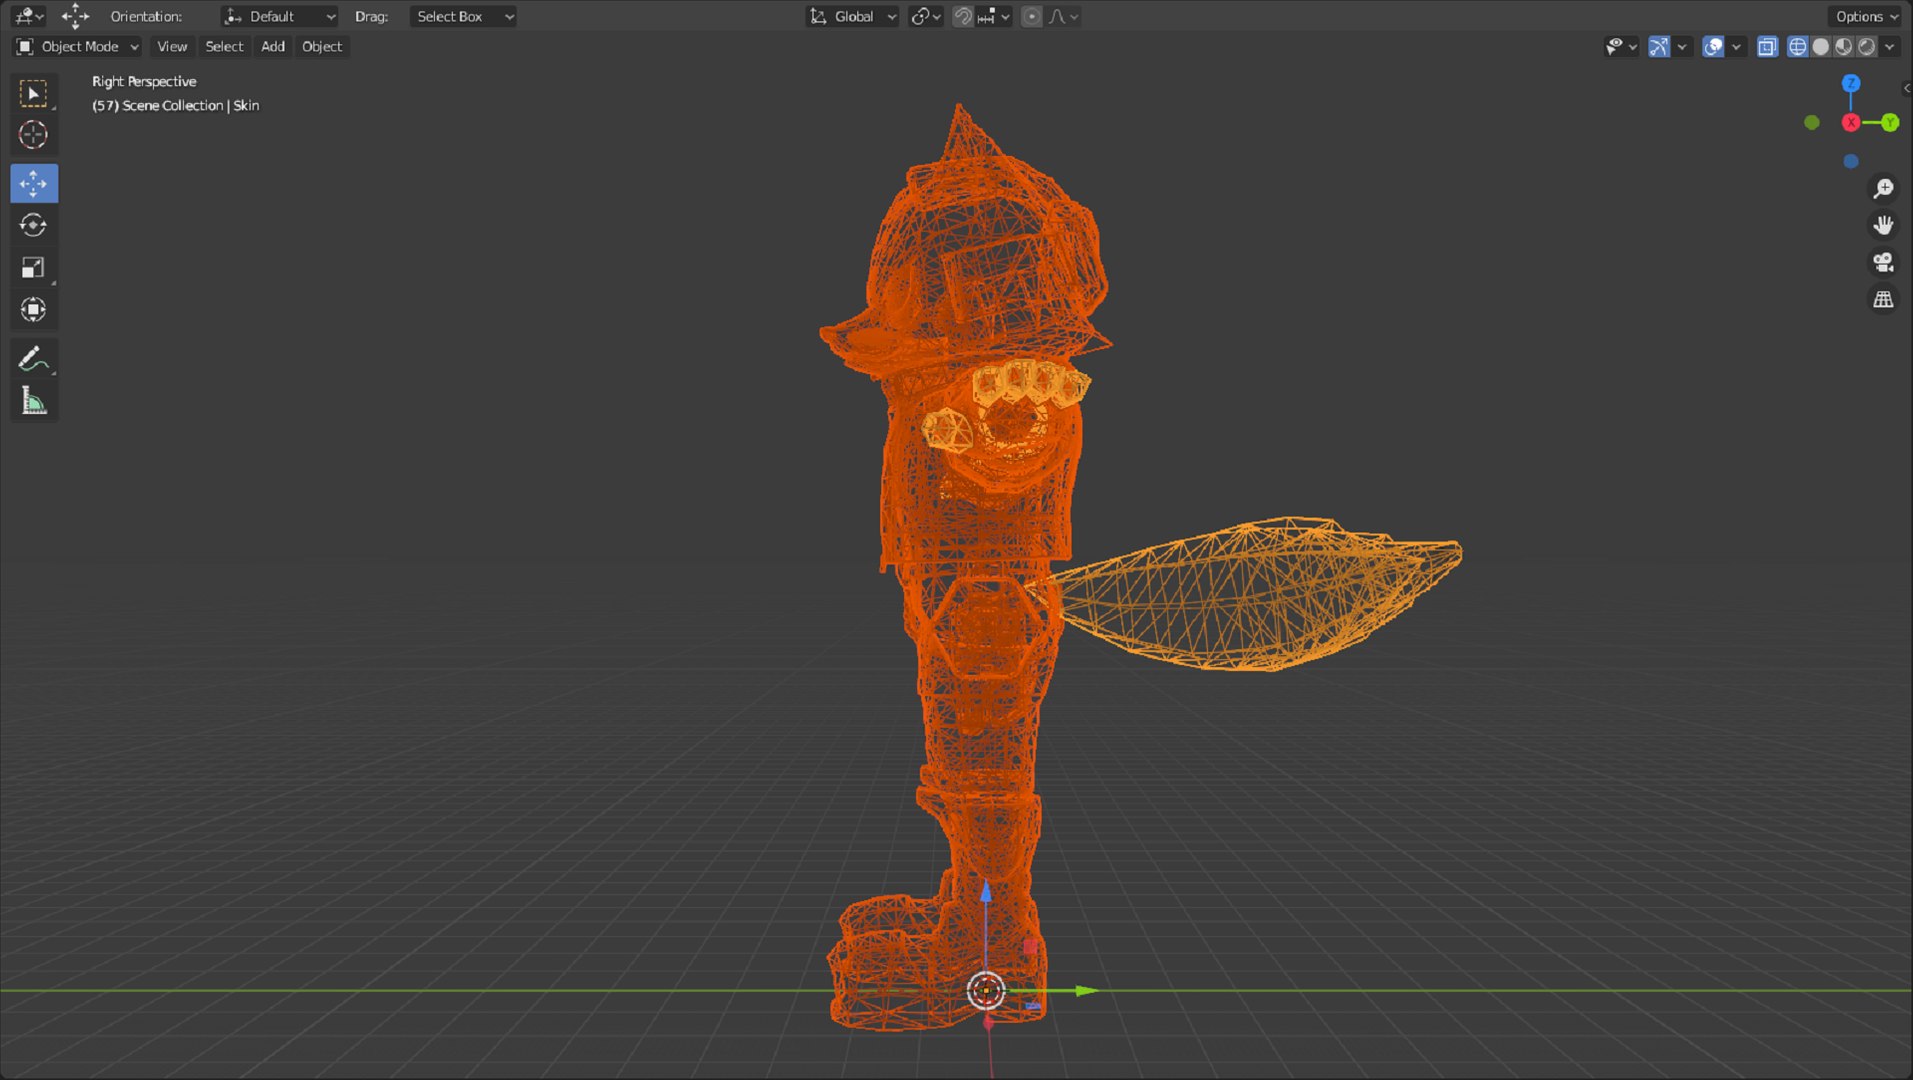The height and width of the screenshot is (1080, 1913).
Task: Expand the shading options dropdown arrow
Action: tap(1889, 46)
